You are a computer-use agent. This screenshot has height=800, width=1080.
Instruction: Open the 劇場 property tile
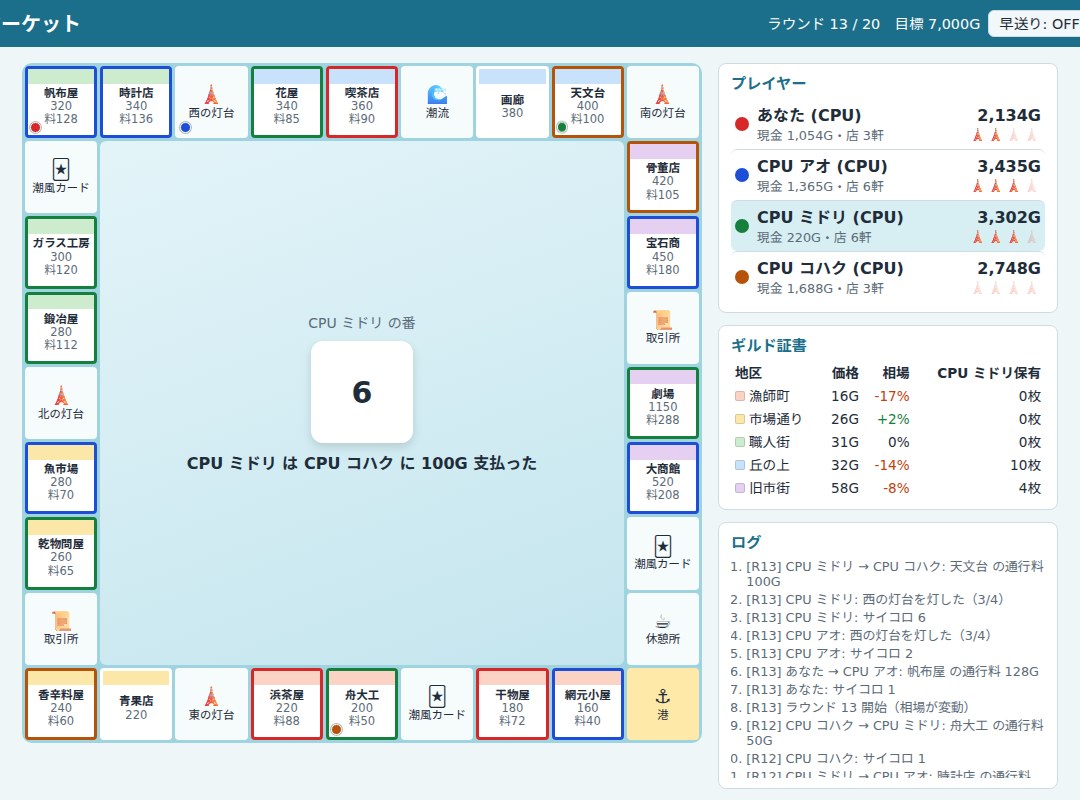(663, 403)
